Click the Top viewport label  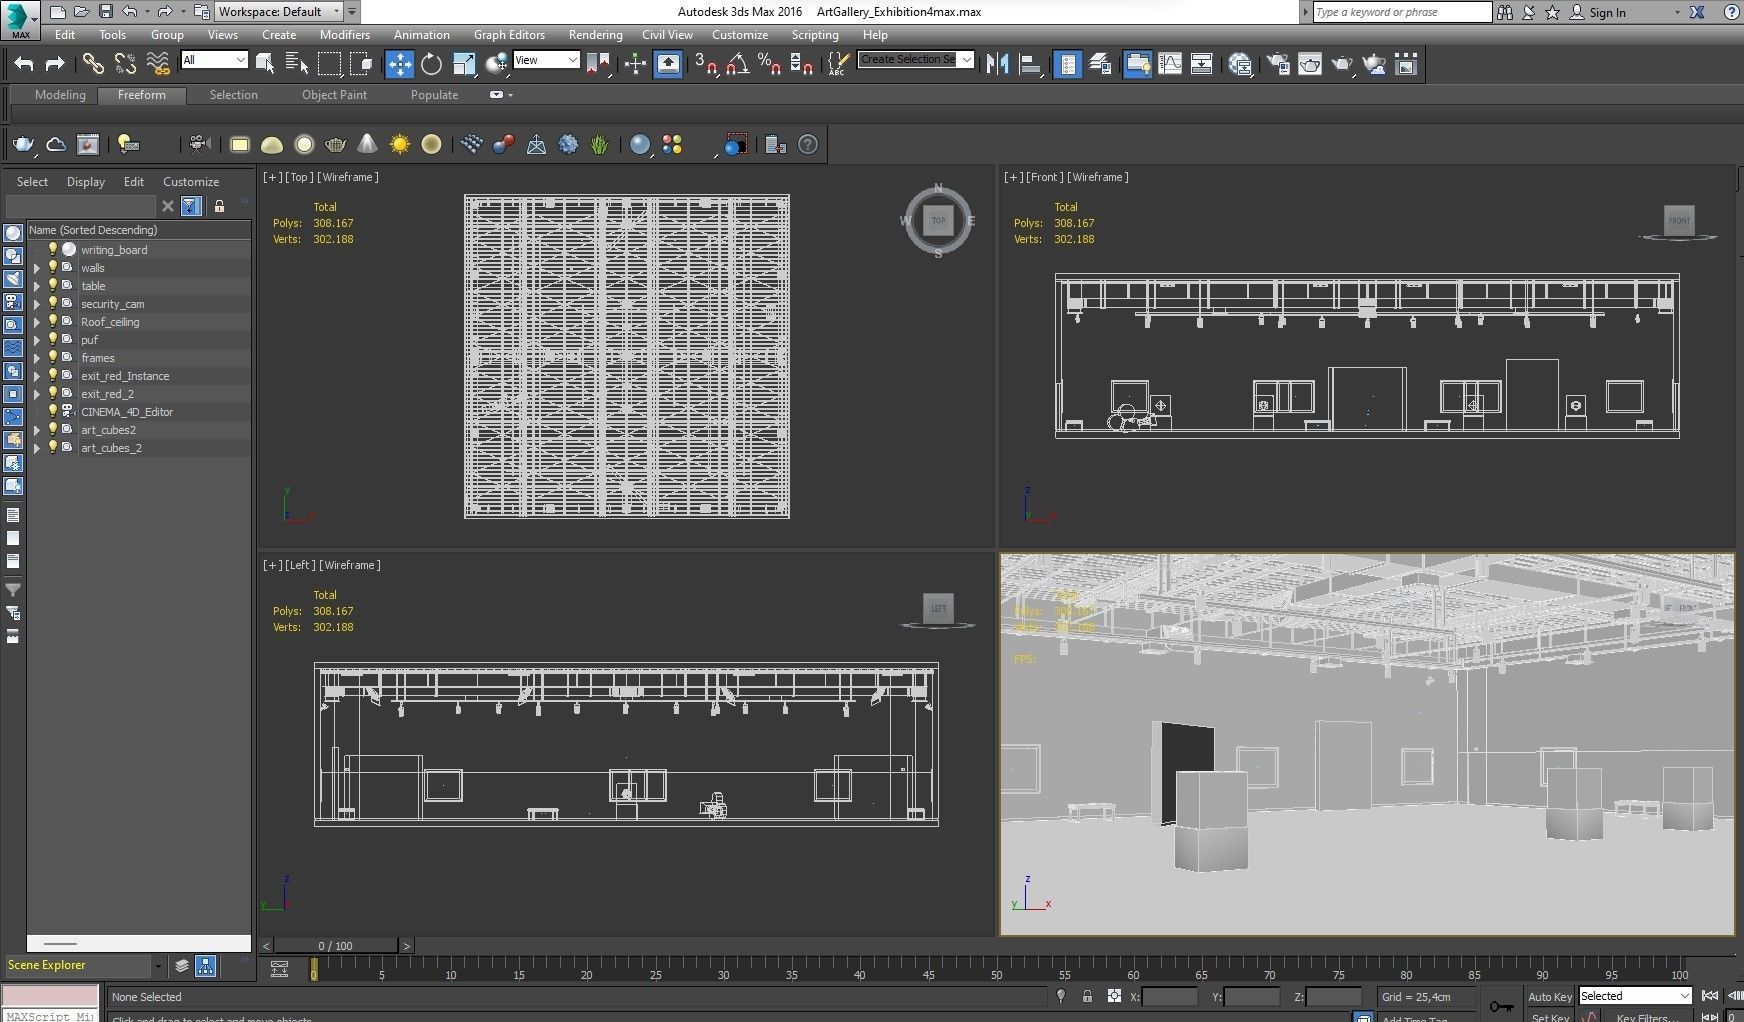pos(299,177)
